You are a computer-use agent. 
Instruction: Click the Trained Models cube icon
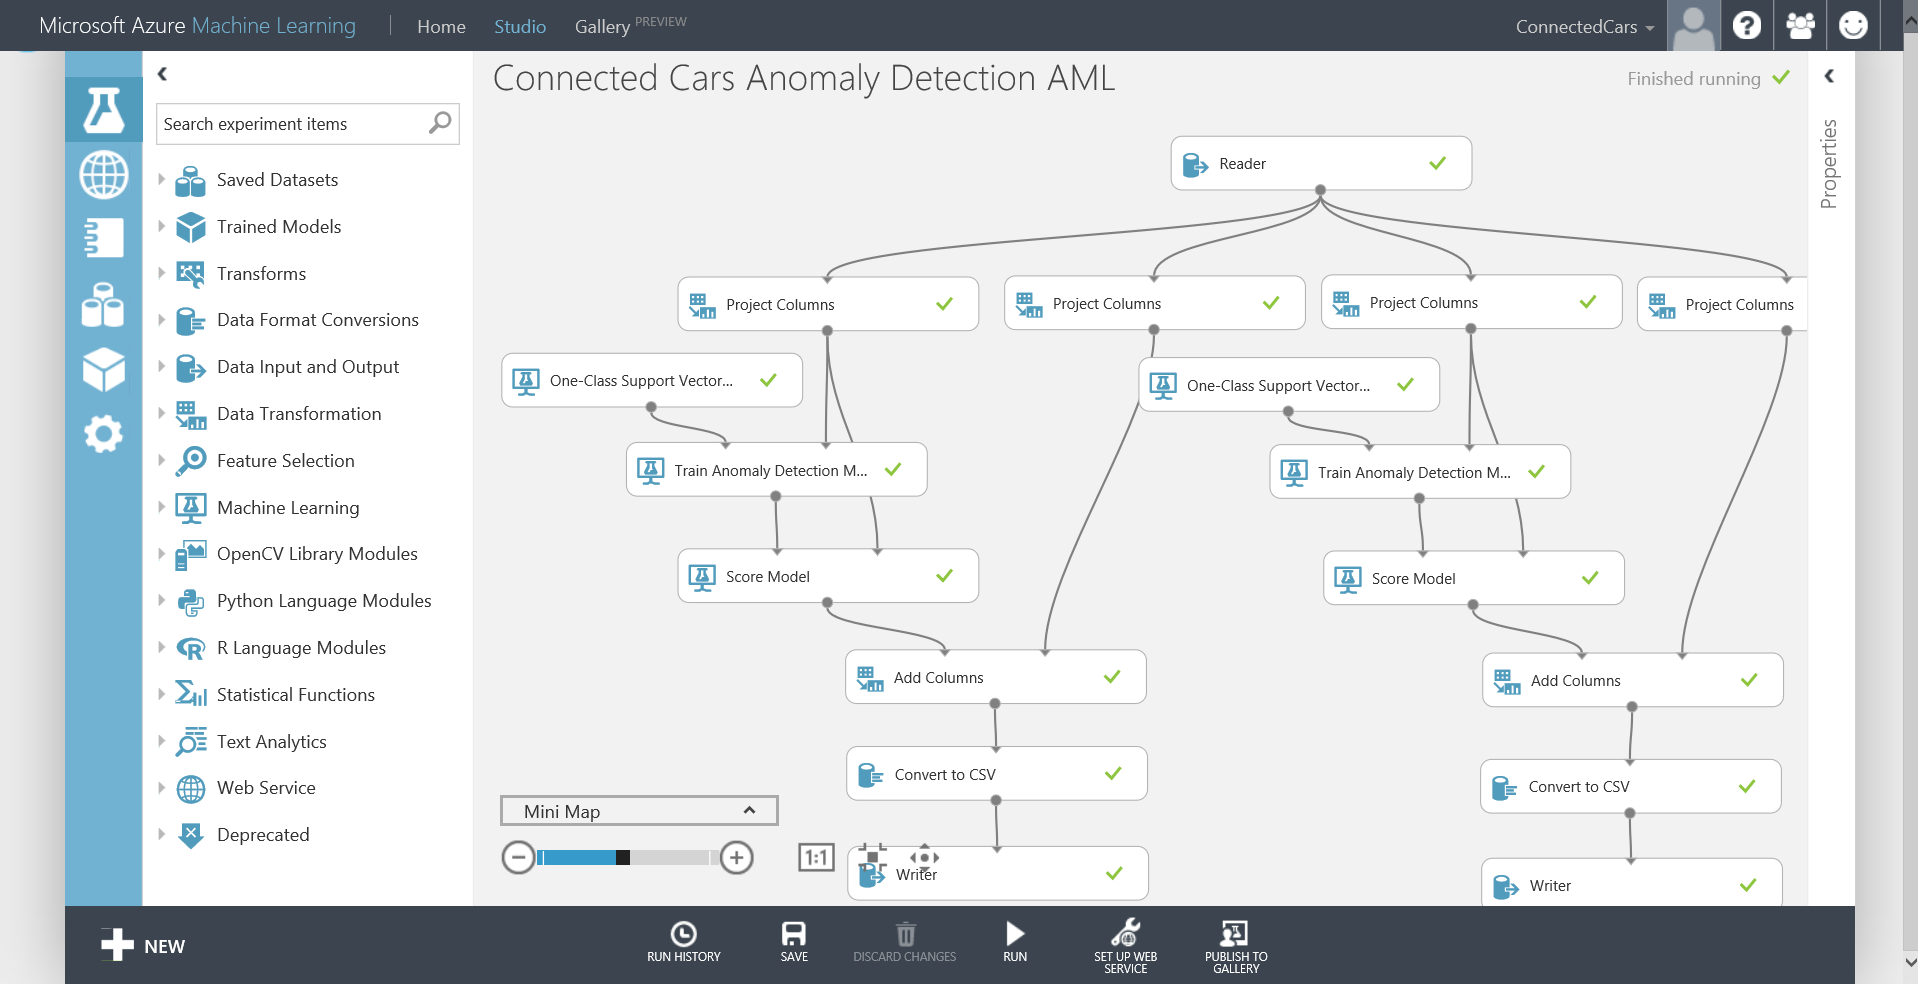pos(103,368)
